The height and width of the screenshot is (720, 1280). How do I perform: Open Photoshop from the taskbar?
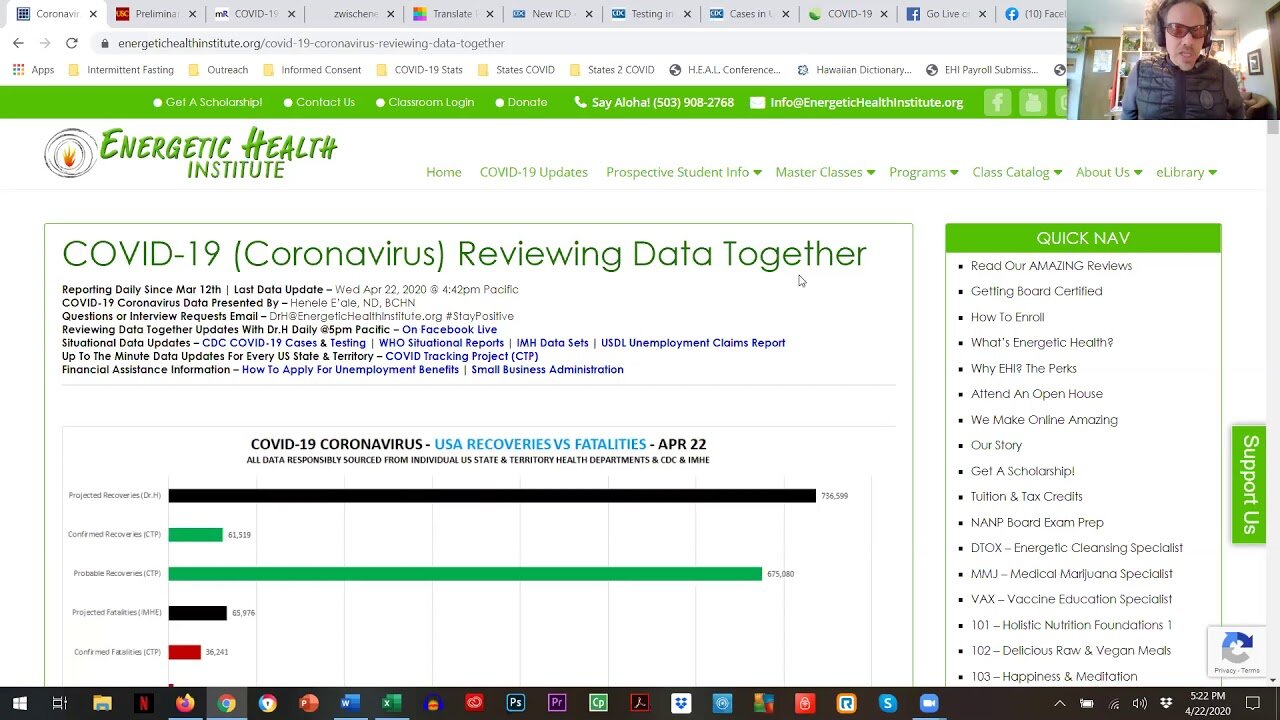(515, 703)
